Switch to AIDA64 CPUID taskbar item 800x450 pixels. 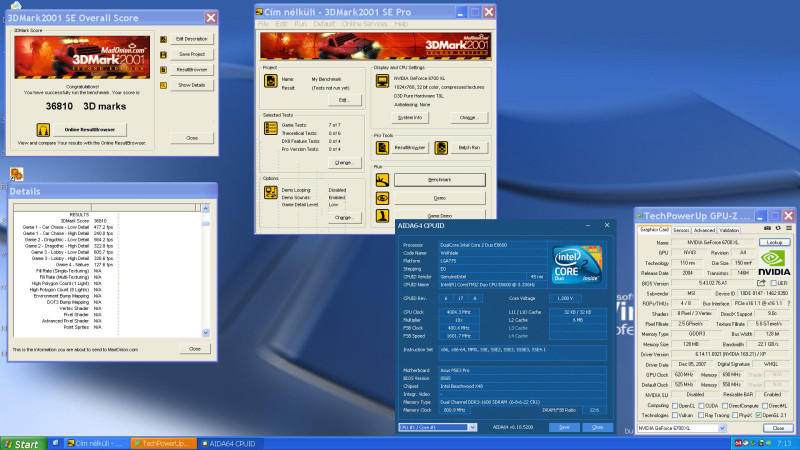pyautogui.click(x=229, y=443)
